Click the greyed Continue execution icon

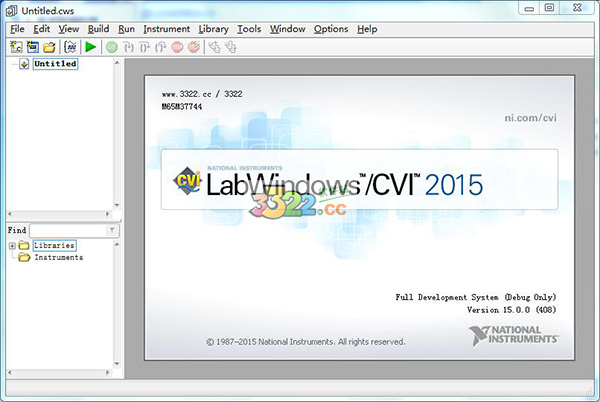pyautogui.click(x=111, y=47)
